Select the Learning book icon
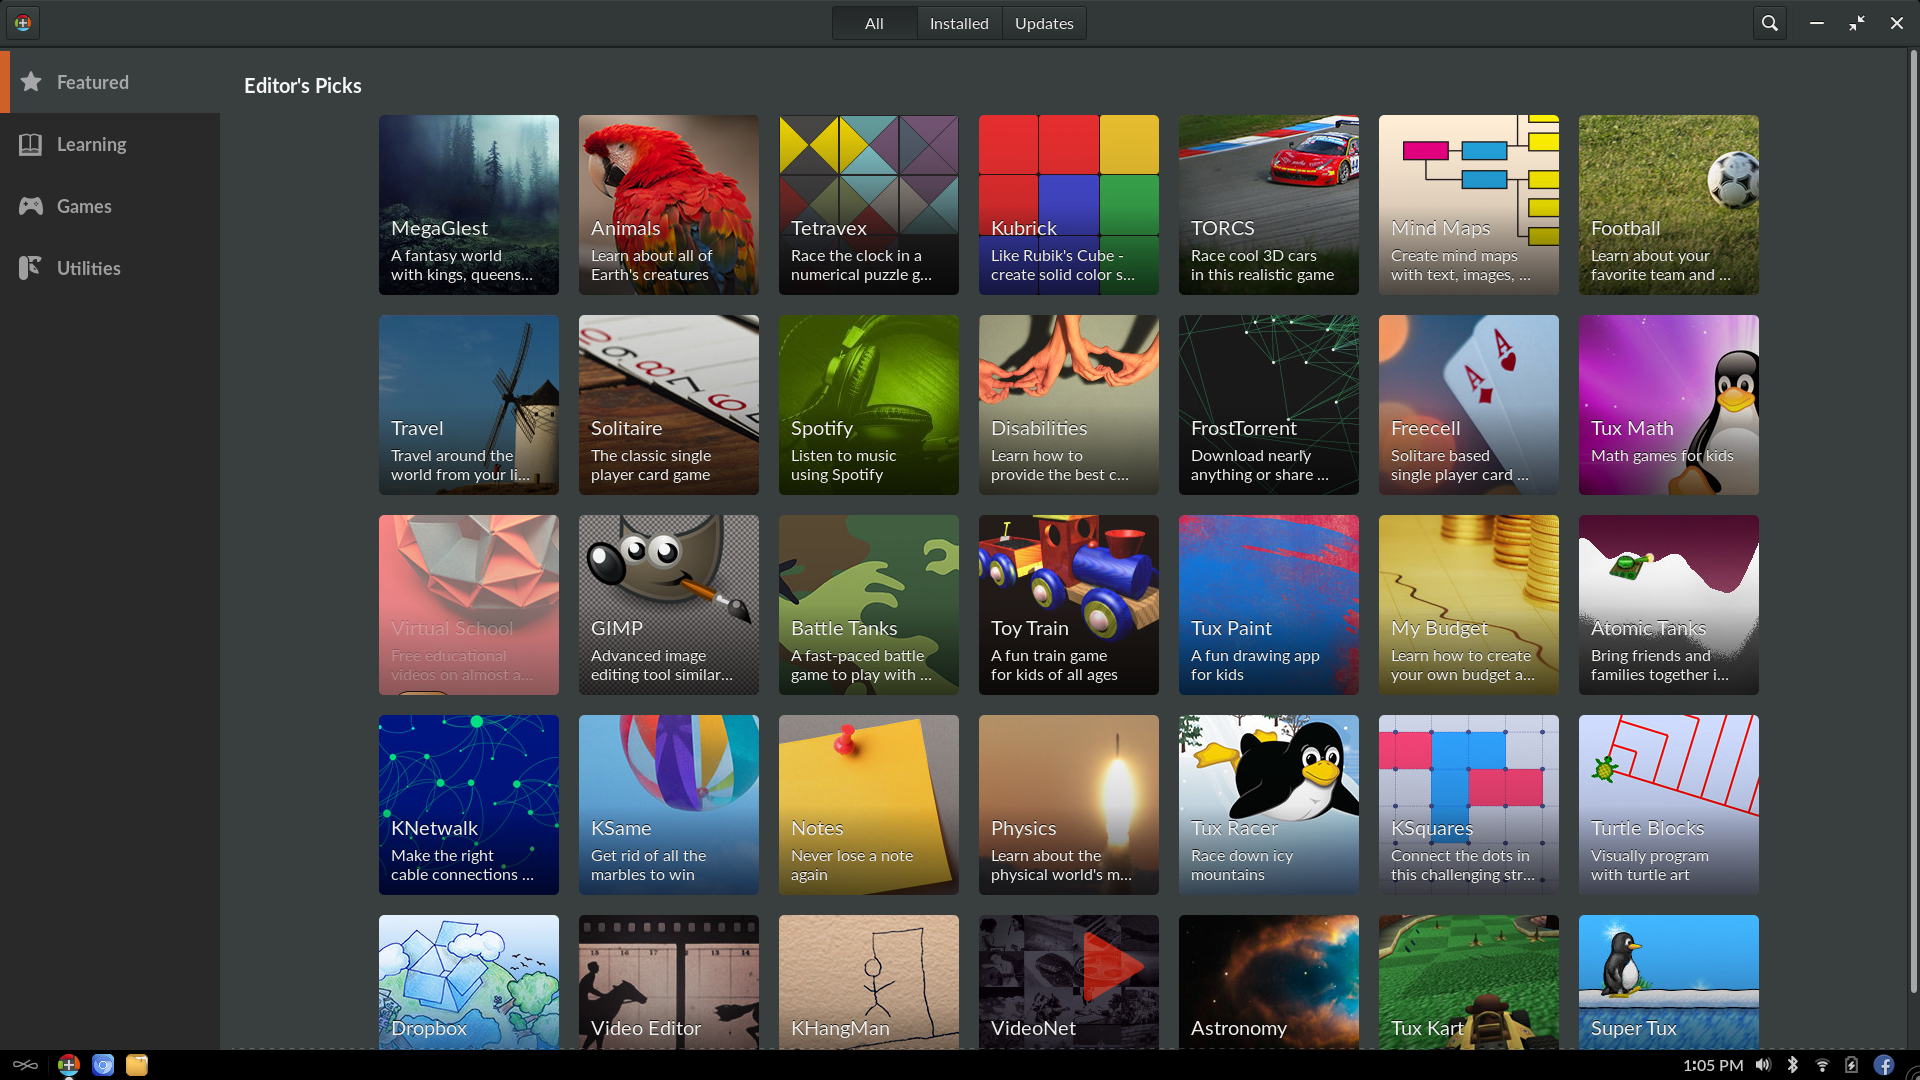This screenshot has height=1080, width=1920. [x=31, y=144]
